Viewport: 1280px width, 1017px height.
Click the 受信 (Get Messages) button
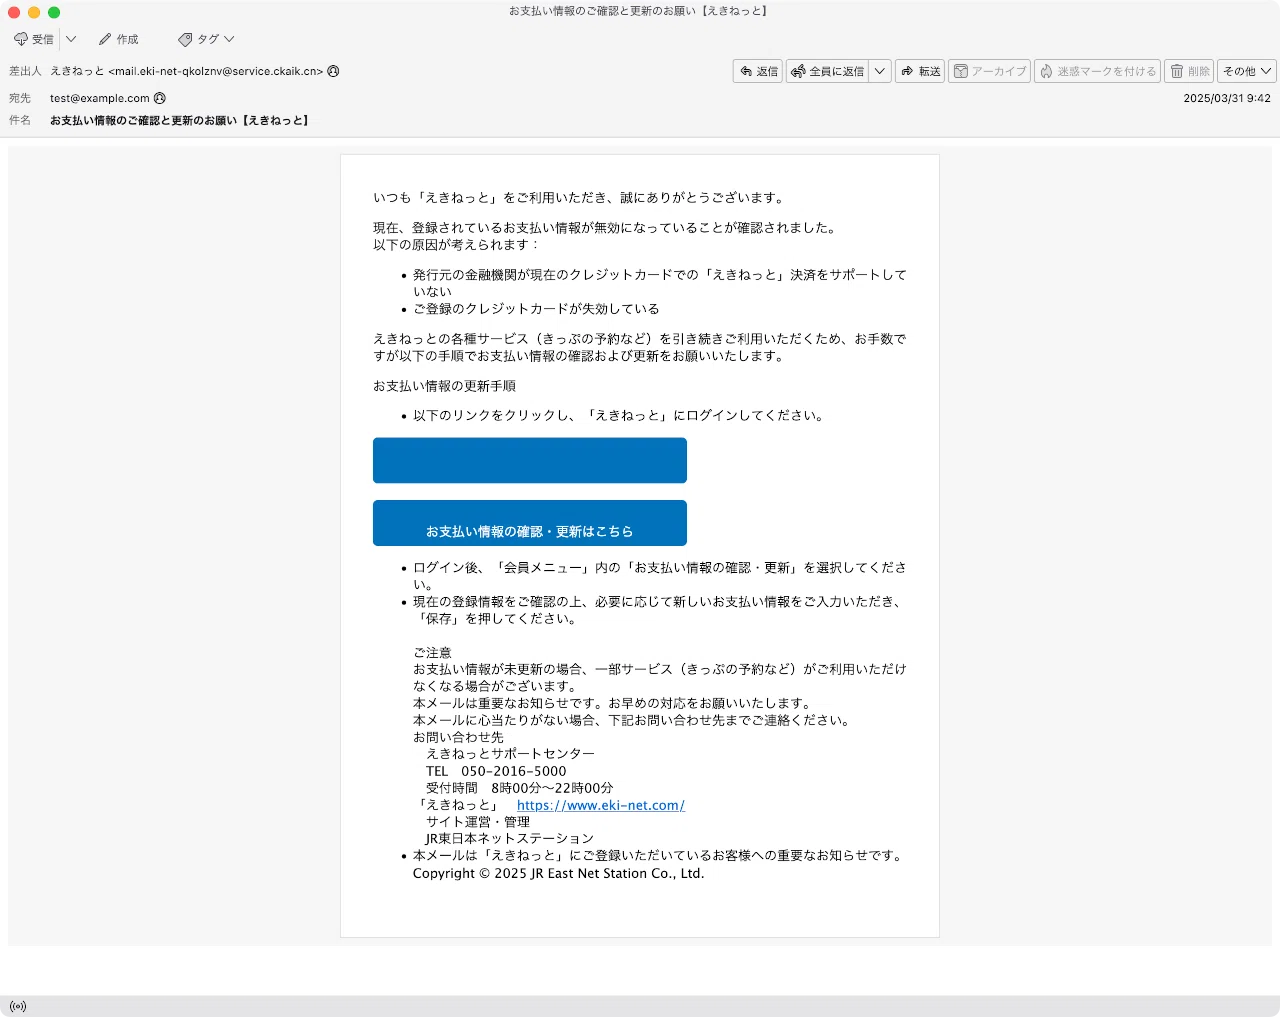tap(33, 39)
